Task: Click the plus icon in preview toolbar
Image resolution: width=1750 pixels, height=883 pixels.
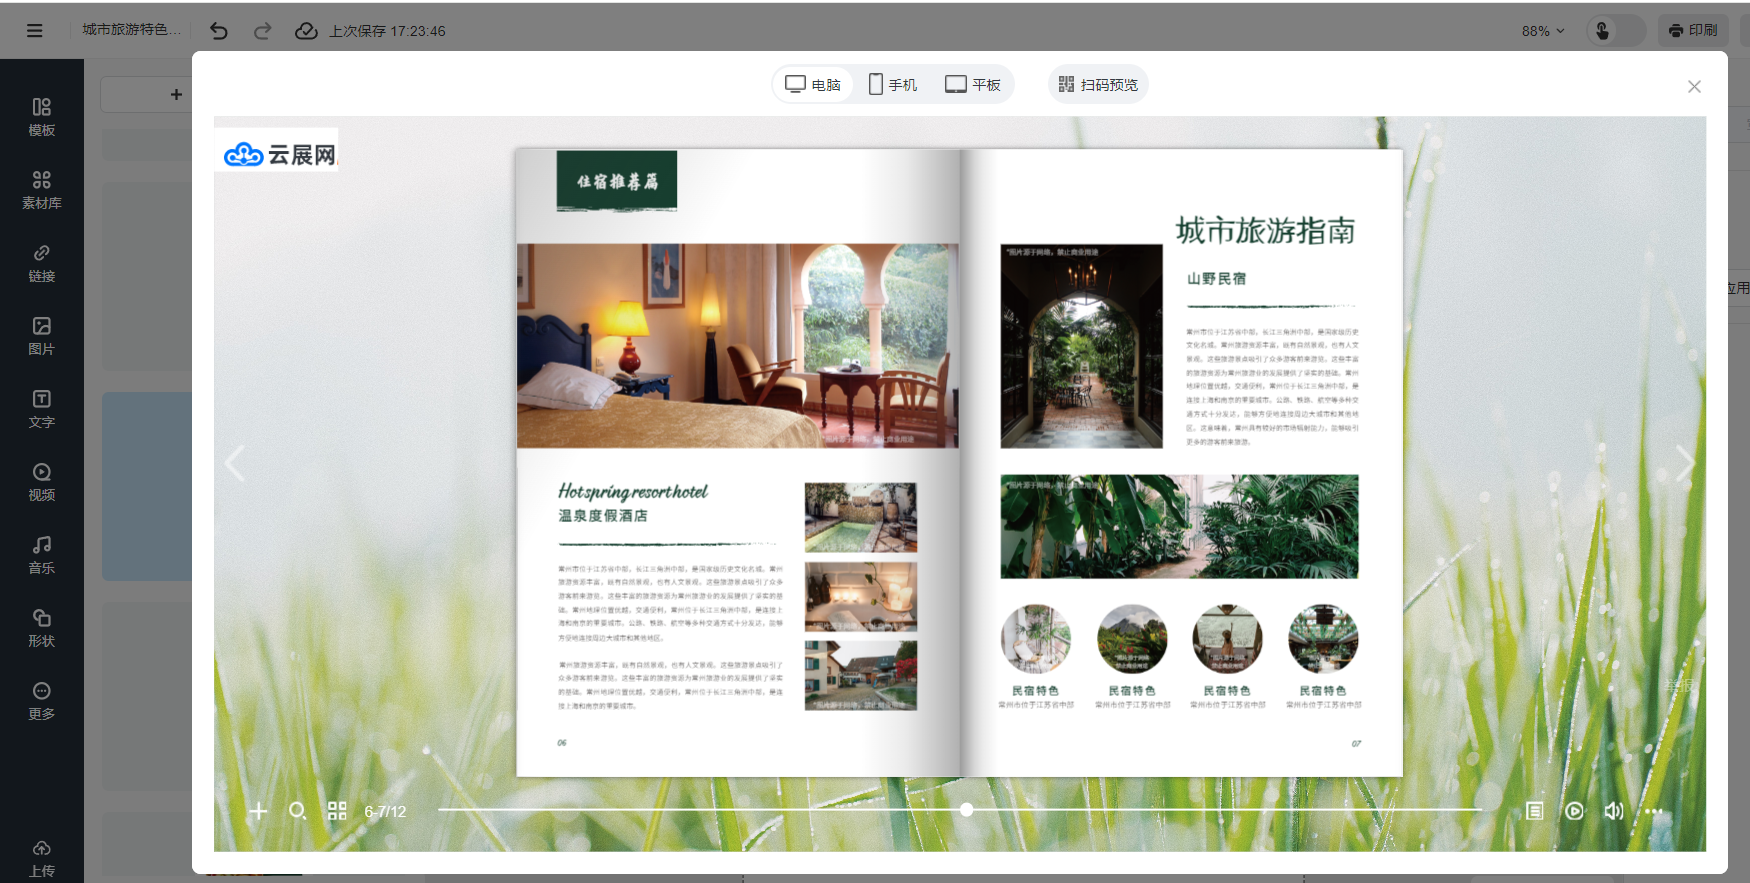Action: point(258,811)
